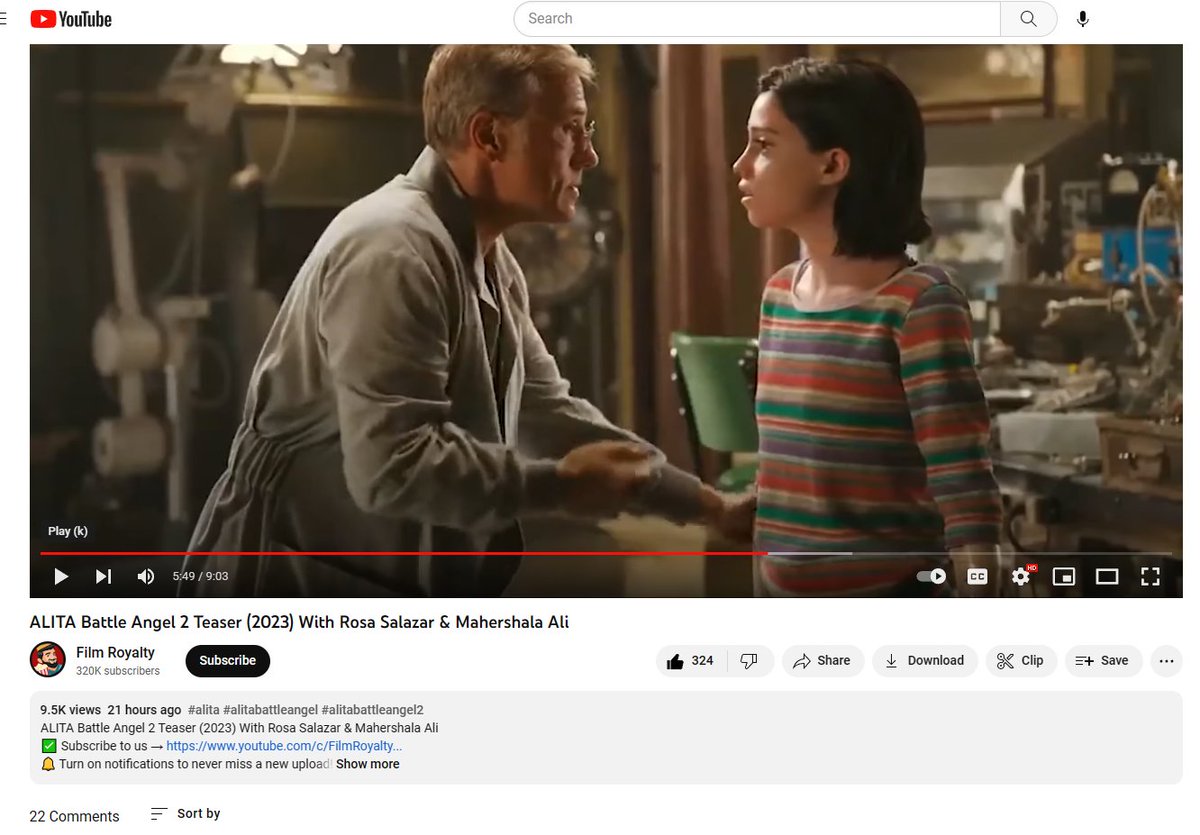The image size is (1200, 835).
Task: Create a Clip of the video
Action: [1021, 660]
